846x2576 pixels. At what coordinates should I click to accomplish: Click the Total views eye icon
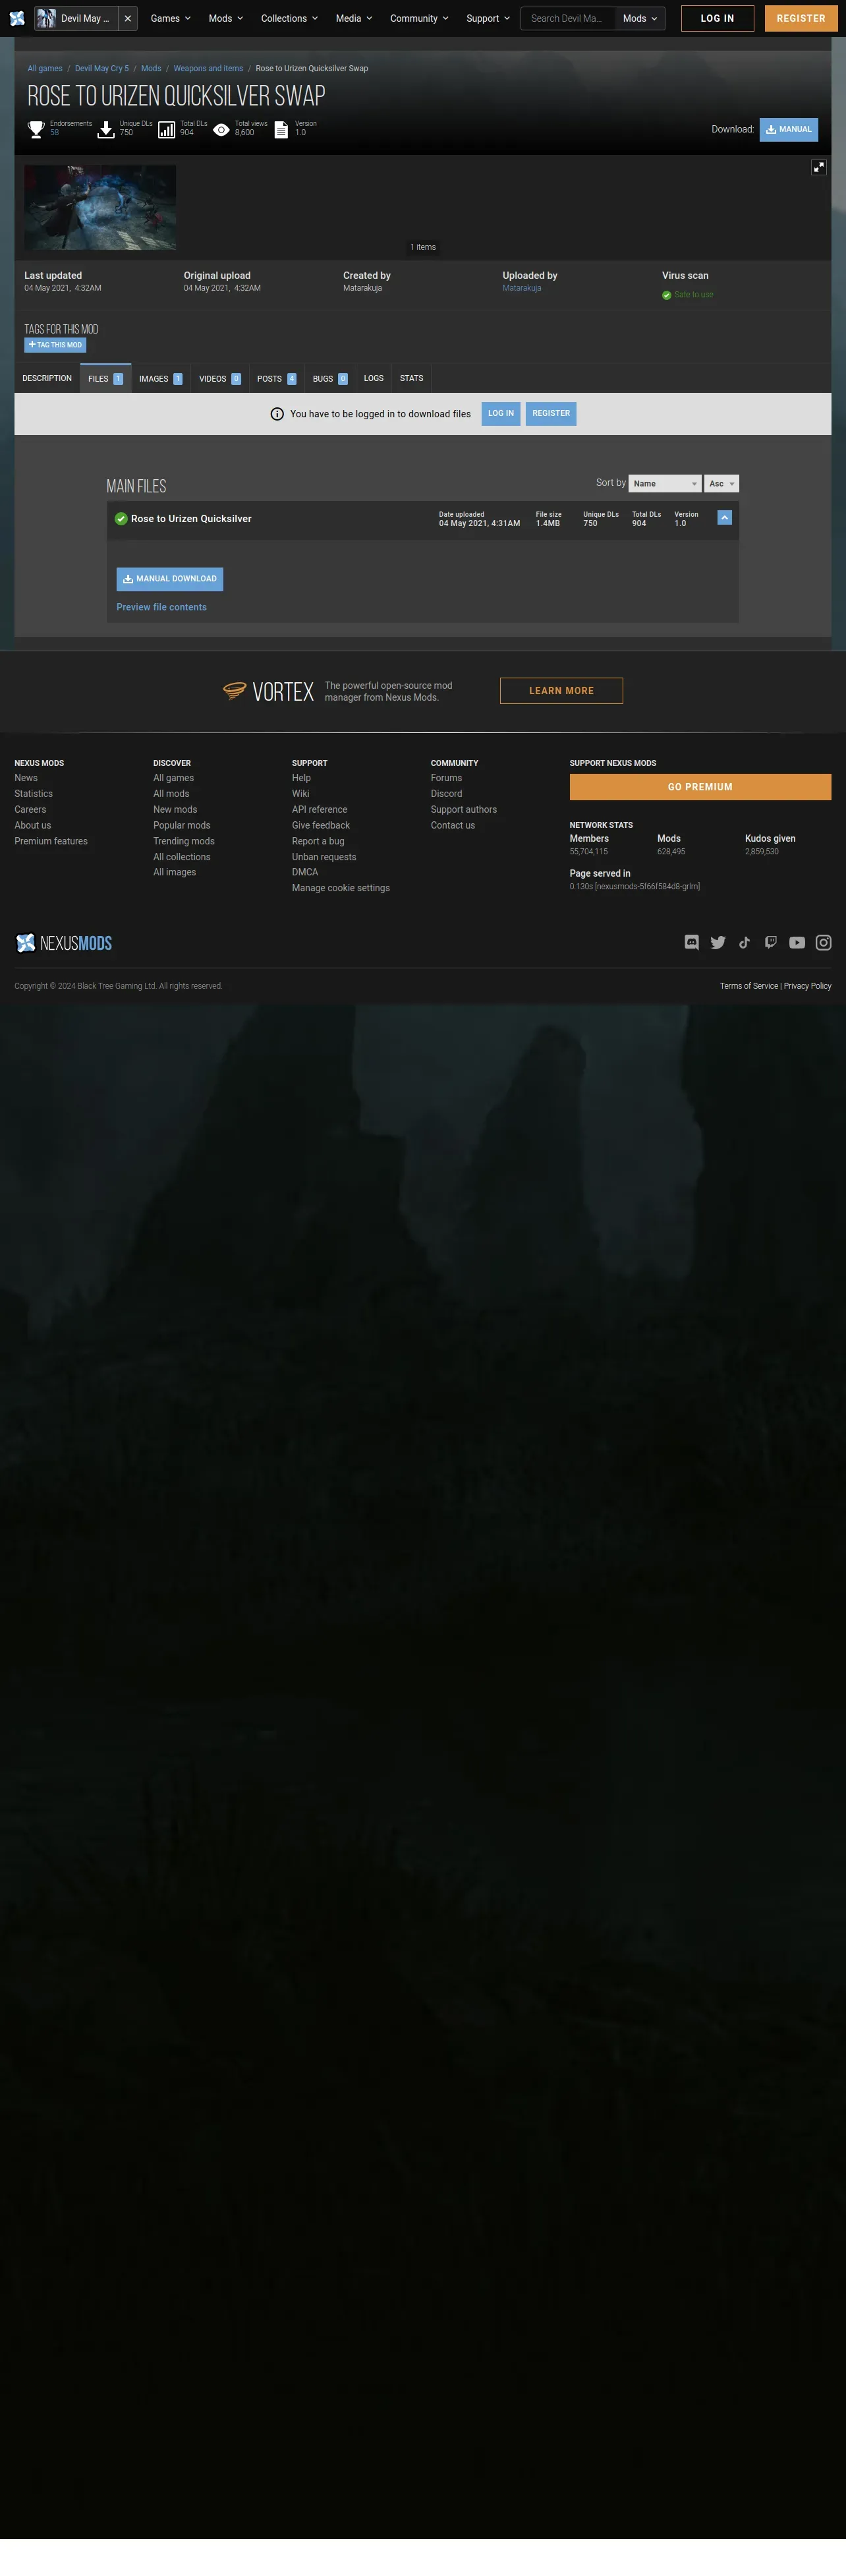point(221,129)
